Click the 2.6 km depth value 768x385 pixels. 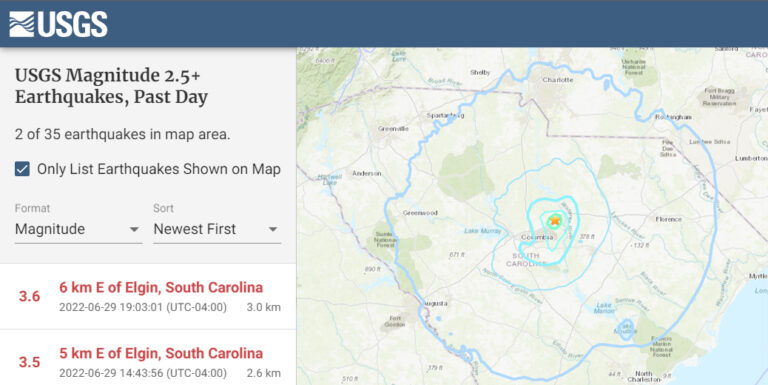point(264,373)
